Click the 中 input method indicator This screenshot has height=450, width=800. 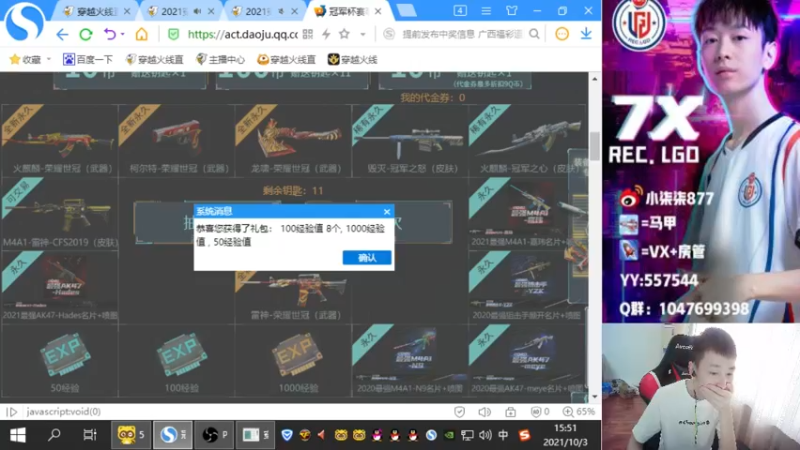[503, 435]
